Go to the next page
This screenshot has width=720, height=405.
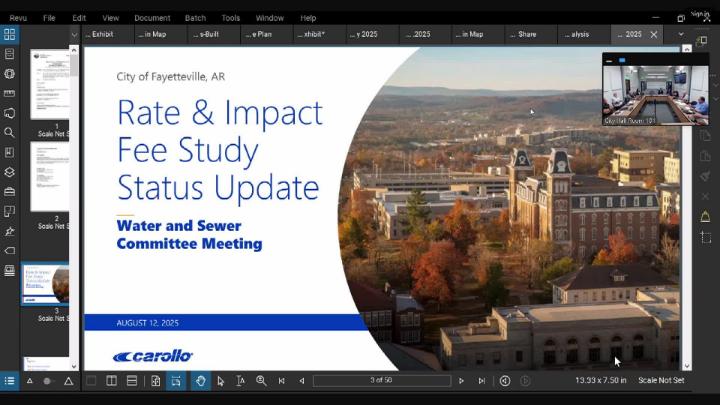(461, 381)
